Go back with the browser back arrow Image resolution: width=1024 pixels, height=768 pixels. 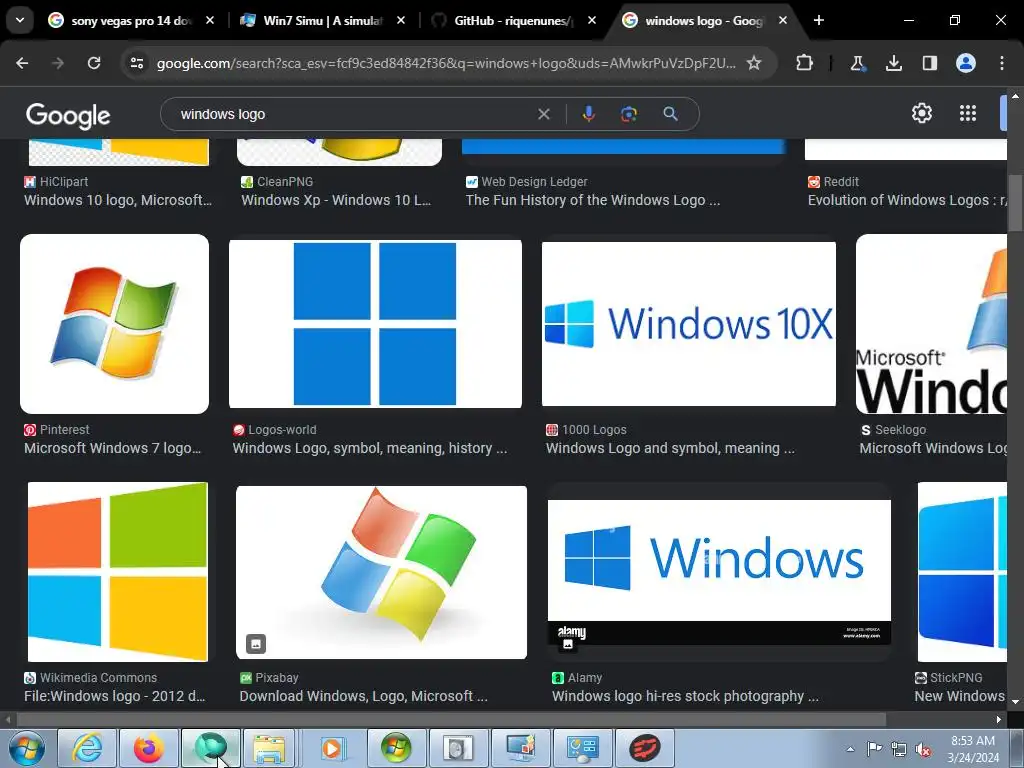coord(22,63)
